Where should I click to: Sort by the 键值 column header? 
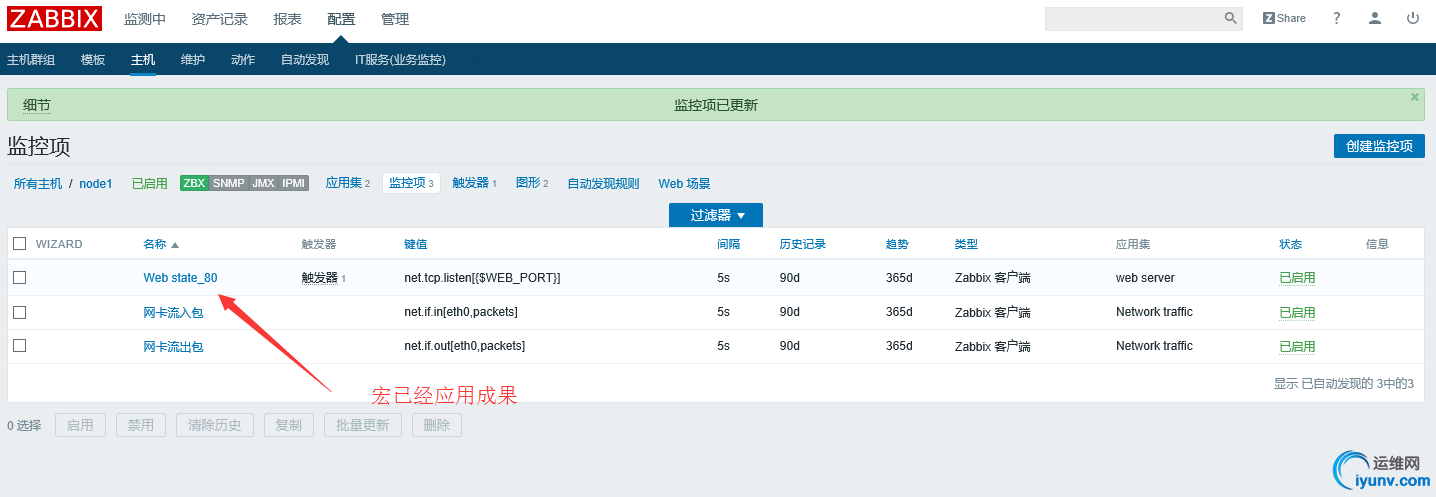416,244
